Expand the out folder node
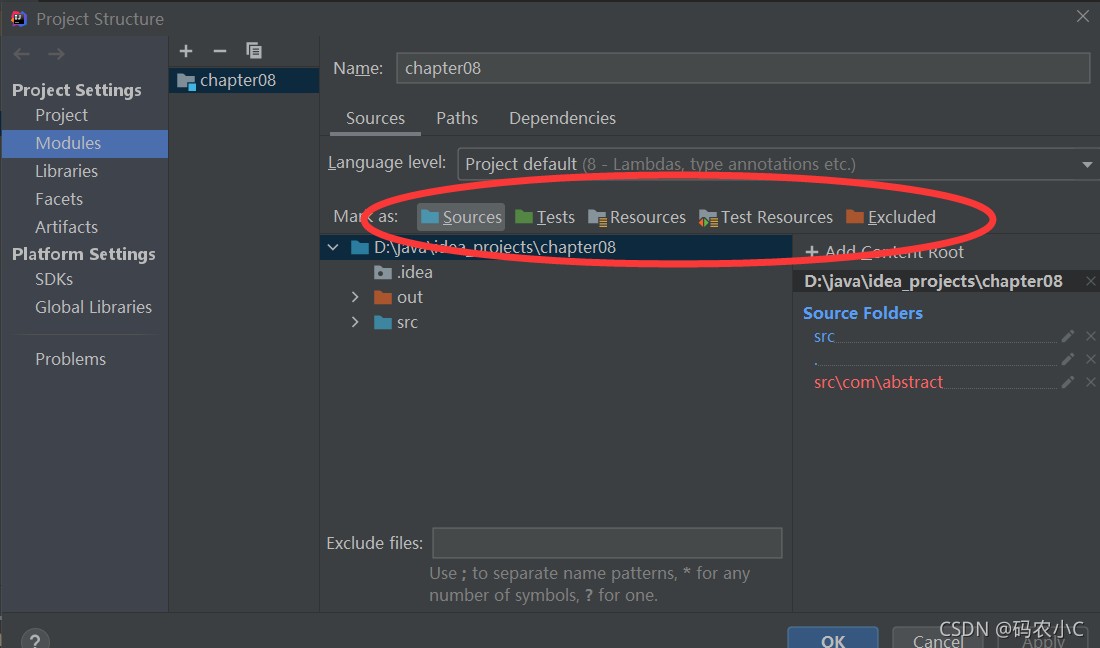The height and width of the screenshot is (648, 1100). coord(355,297)
